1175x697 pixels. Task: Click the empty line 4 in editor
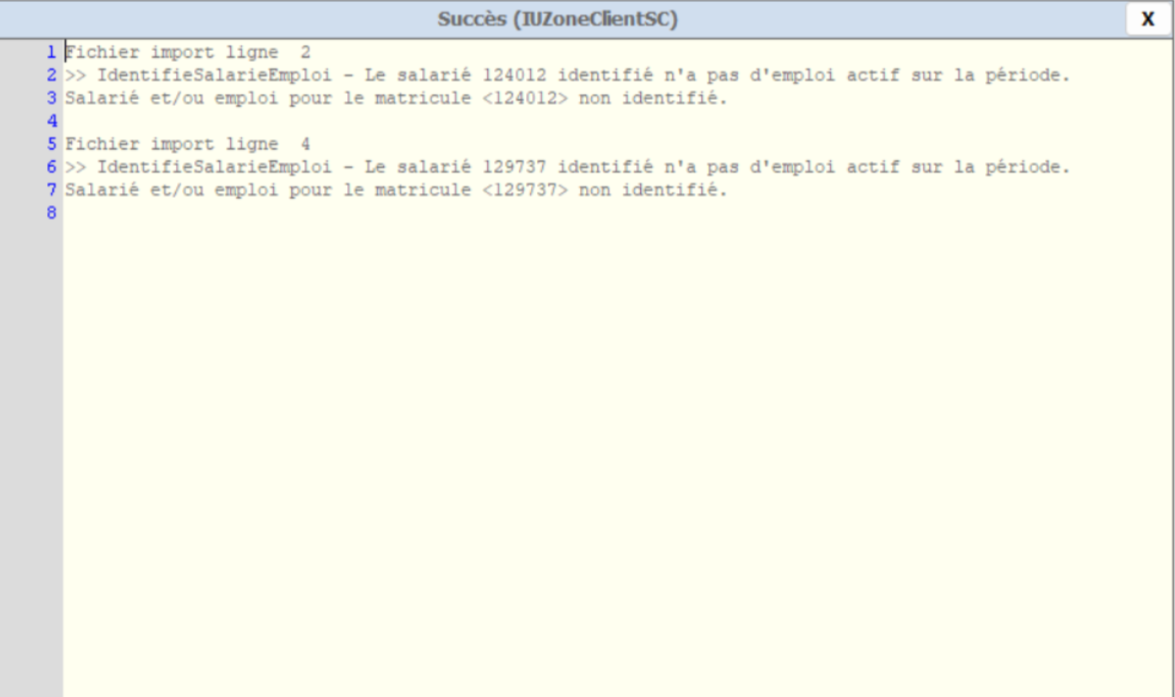[618, 121]
